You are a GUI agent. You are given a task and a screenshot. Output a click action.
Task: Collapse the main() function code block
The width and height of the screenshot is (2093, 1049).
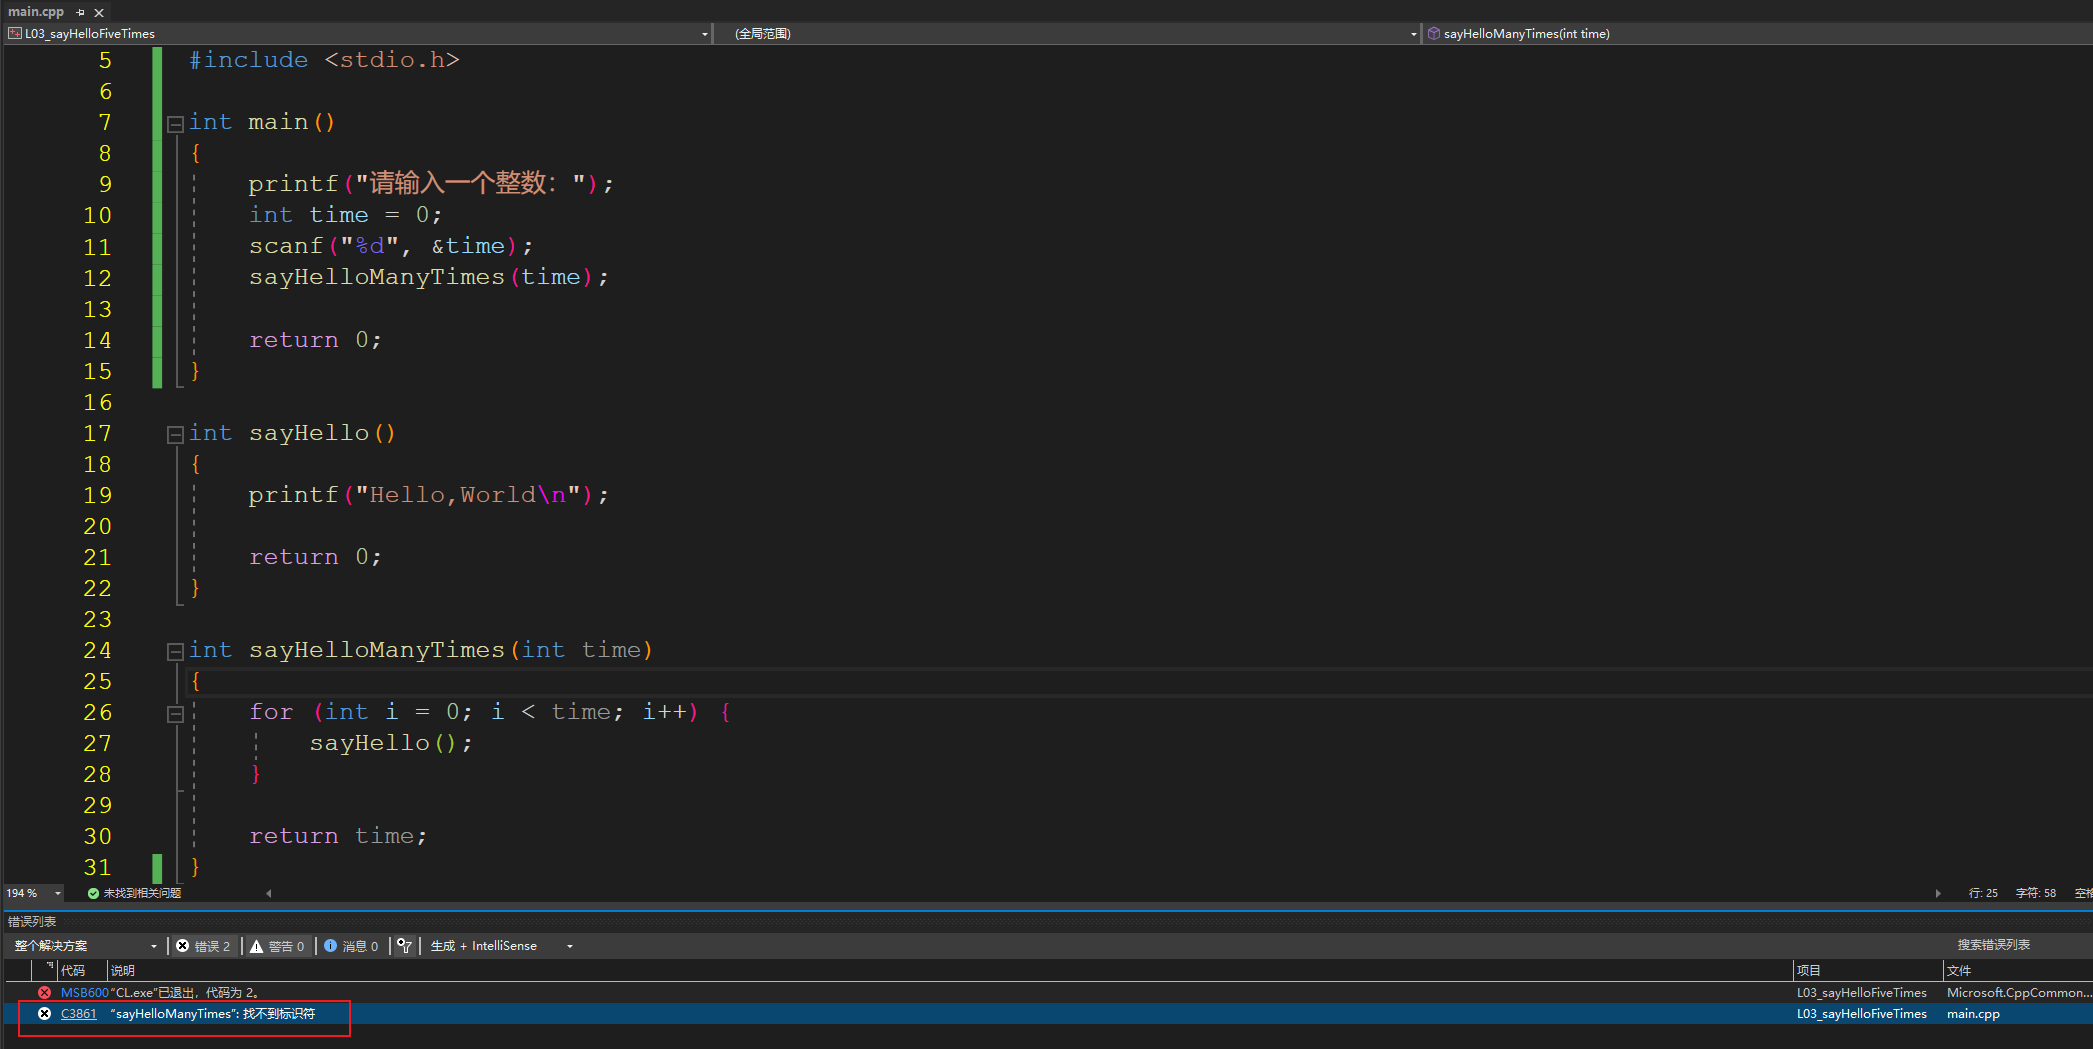click(x=175, y=123)
